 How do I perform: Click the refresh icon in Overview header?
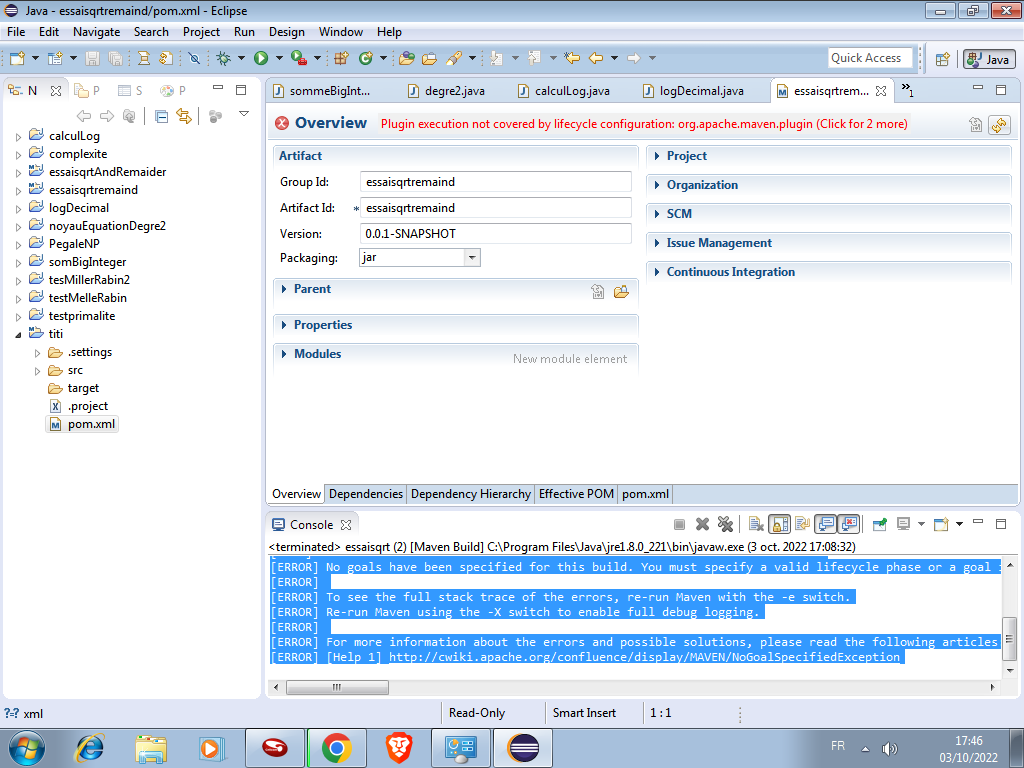[x=999, y=125]
